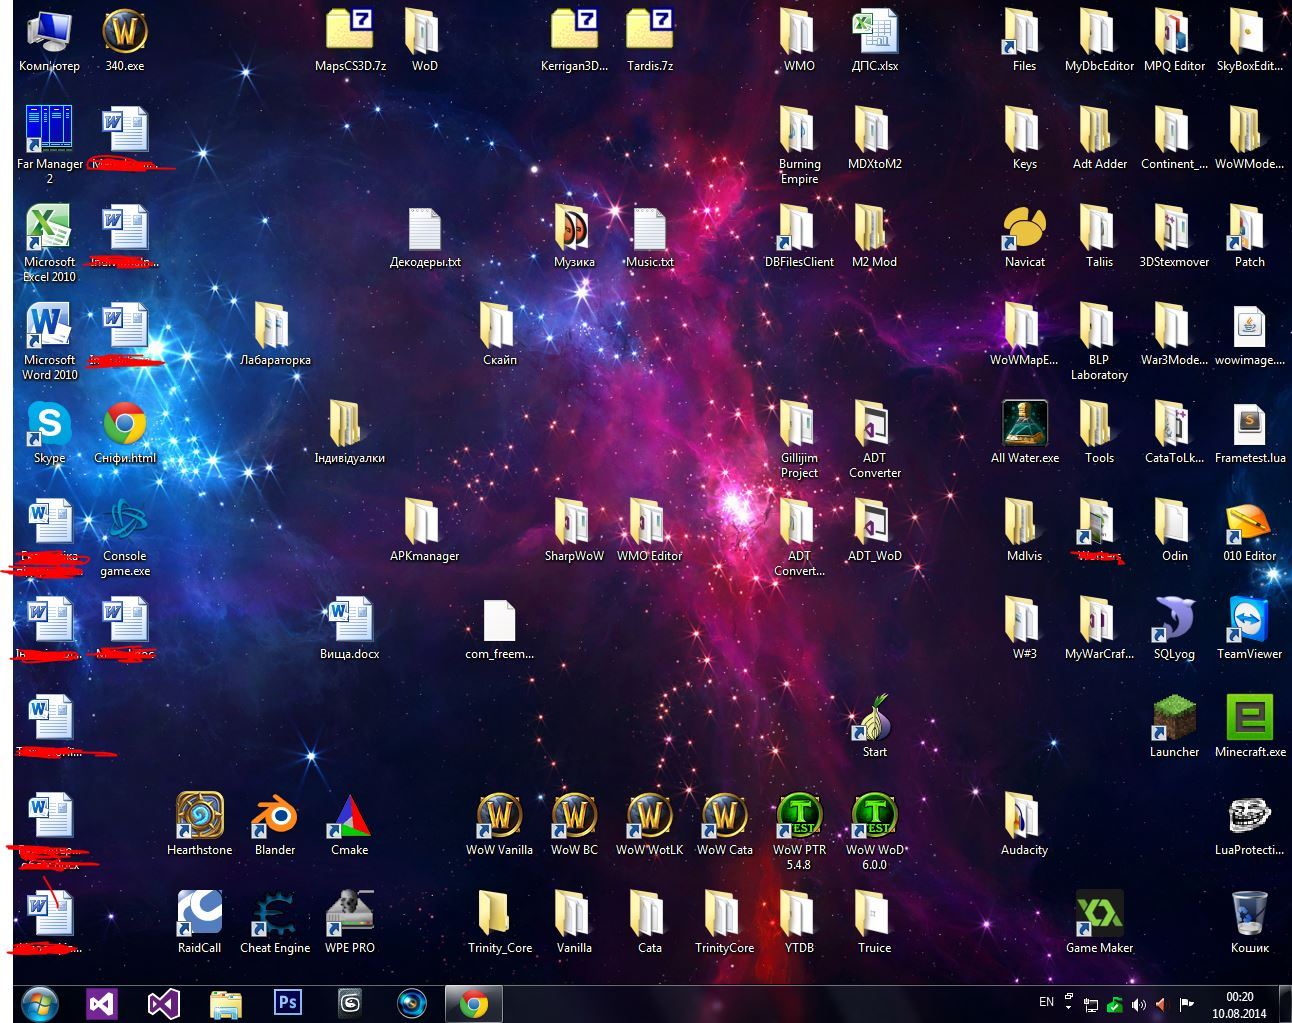Open the Hearthstone shortcut
Screen dimensions: 1292x1023
pos(199,817)
